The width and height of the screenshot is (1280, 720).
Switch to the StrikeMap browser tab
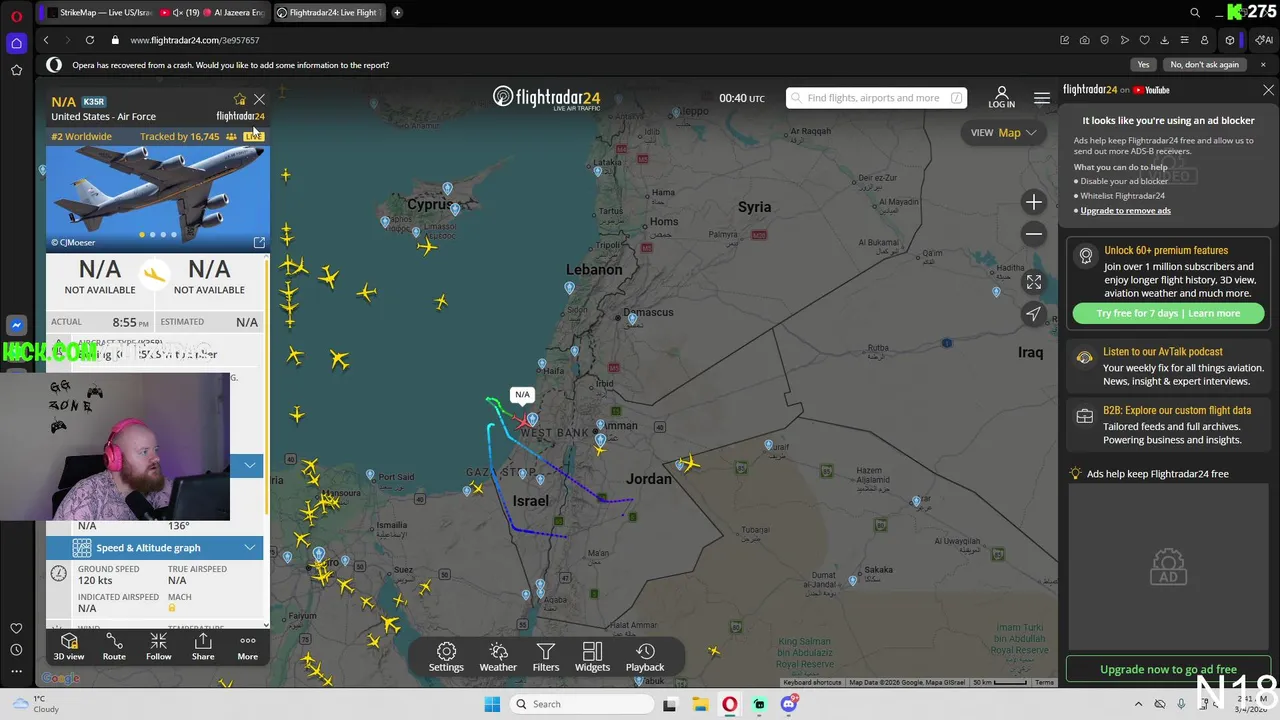pos(99,13)
